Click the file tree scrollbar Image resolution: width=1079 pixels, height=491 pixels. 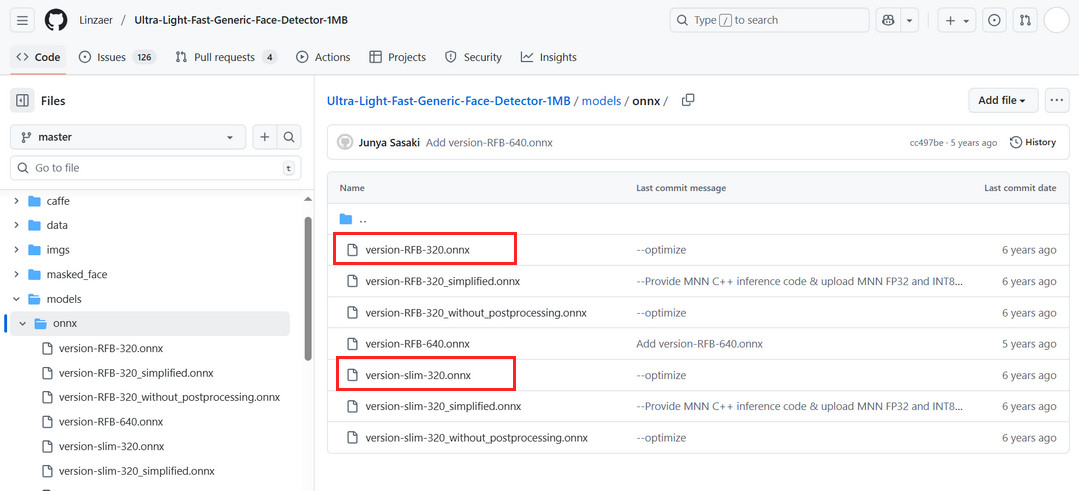(308, 290)
